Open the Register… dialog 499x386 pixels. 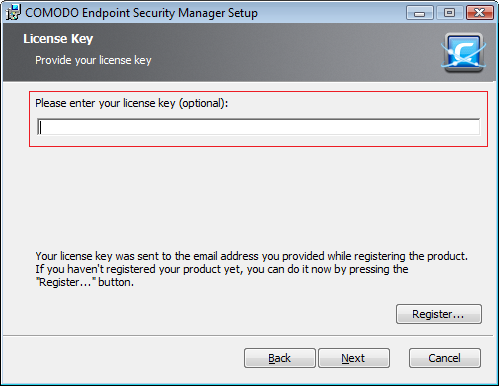(439, 314)
